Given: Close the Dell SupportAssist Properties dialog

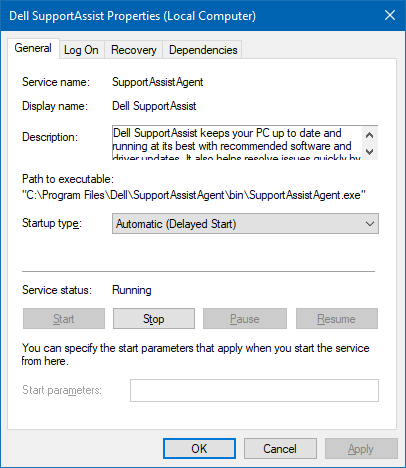Looking at the screenshot, I should tap(390, 15).
